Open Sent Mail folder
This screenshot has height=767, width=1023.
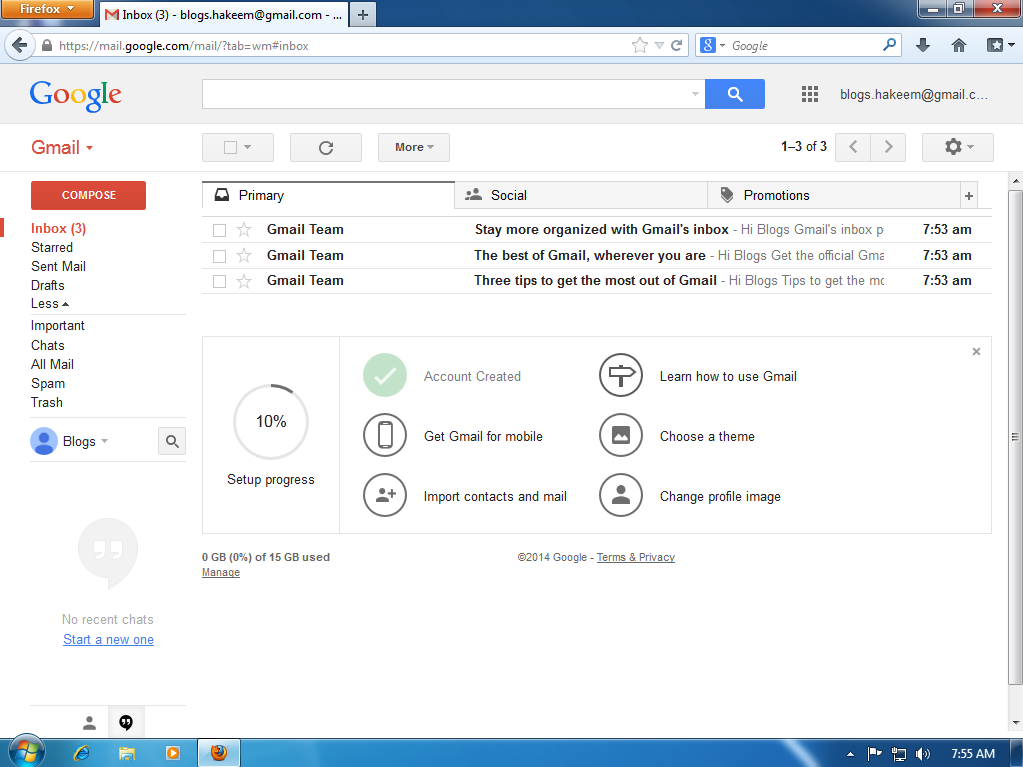[59, 266]
